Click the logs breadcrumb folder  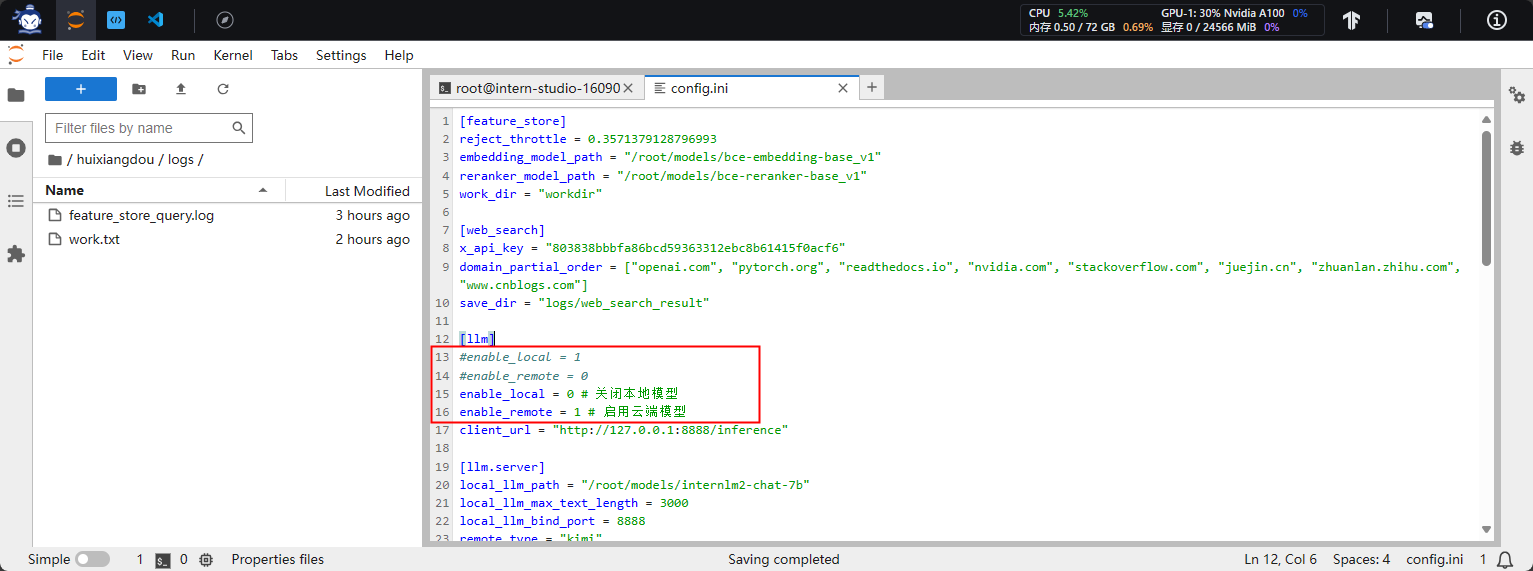coord(180,160)
